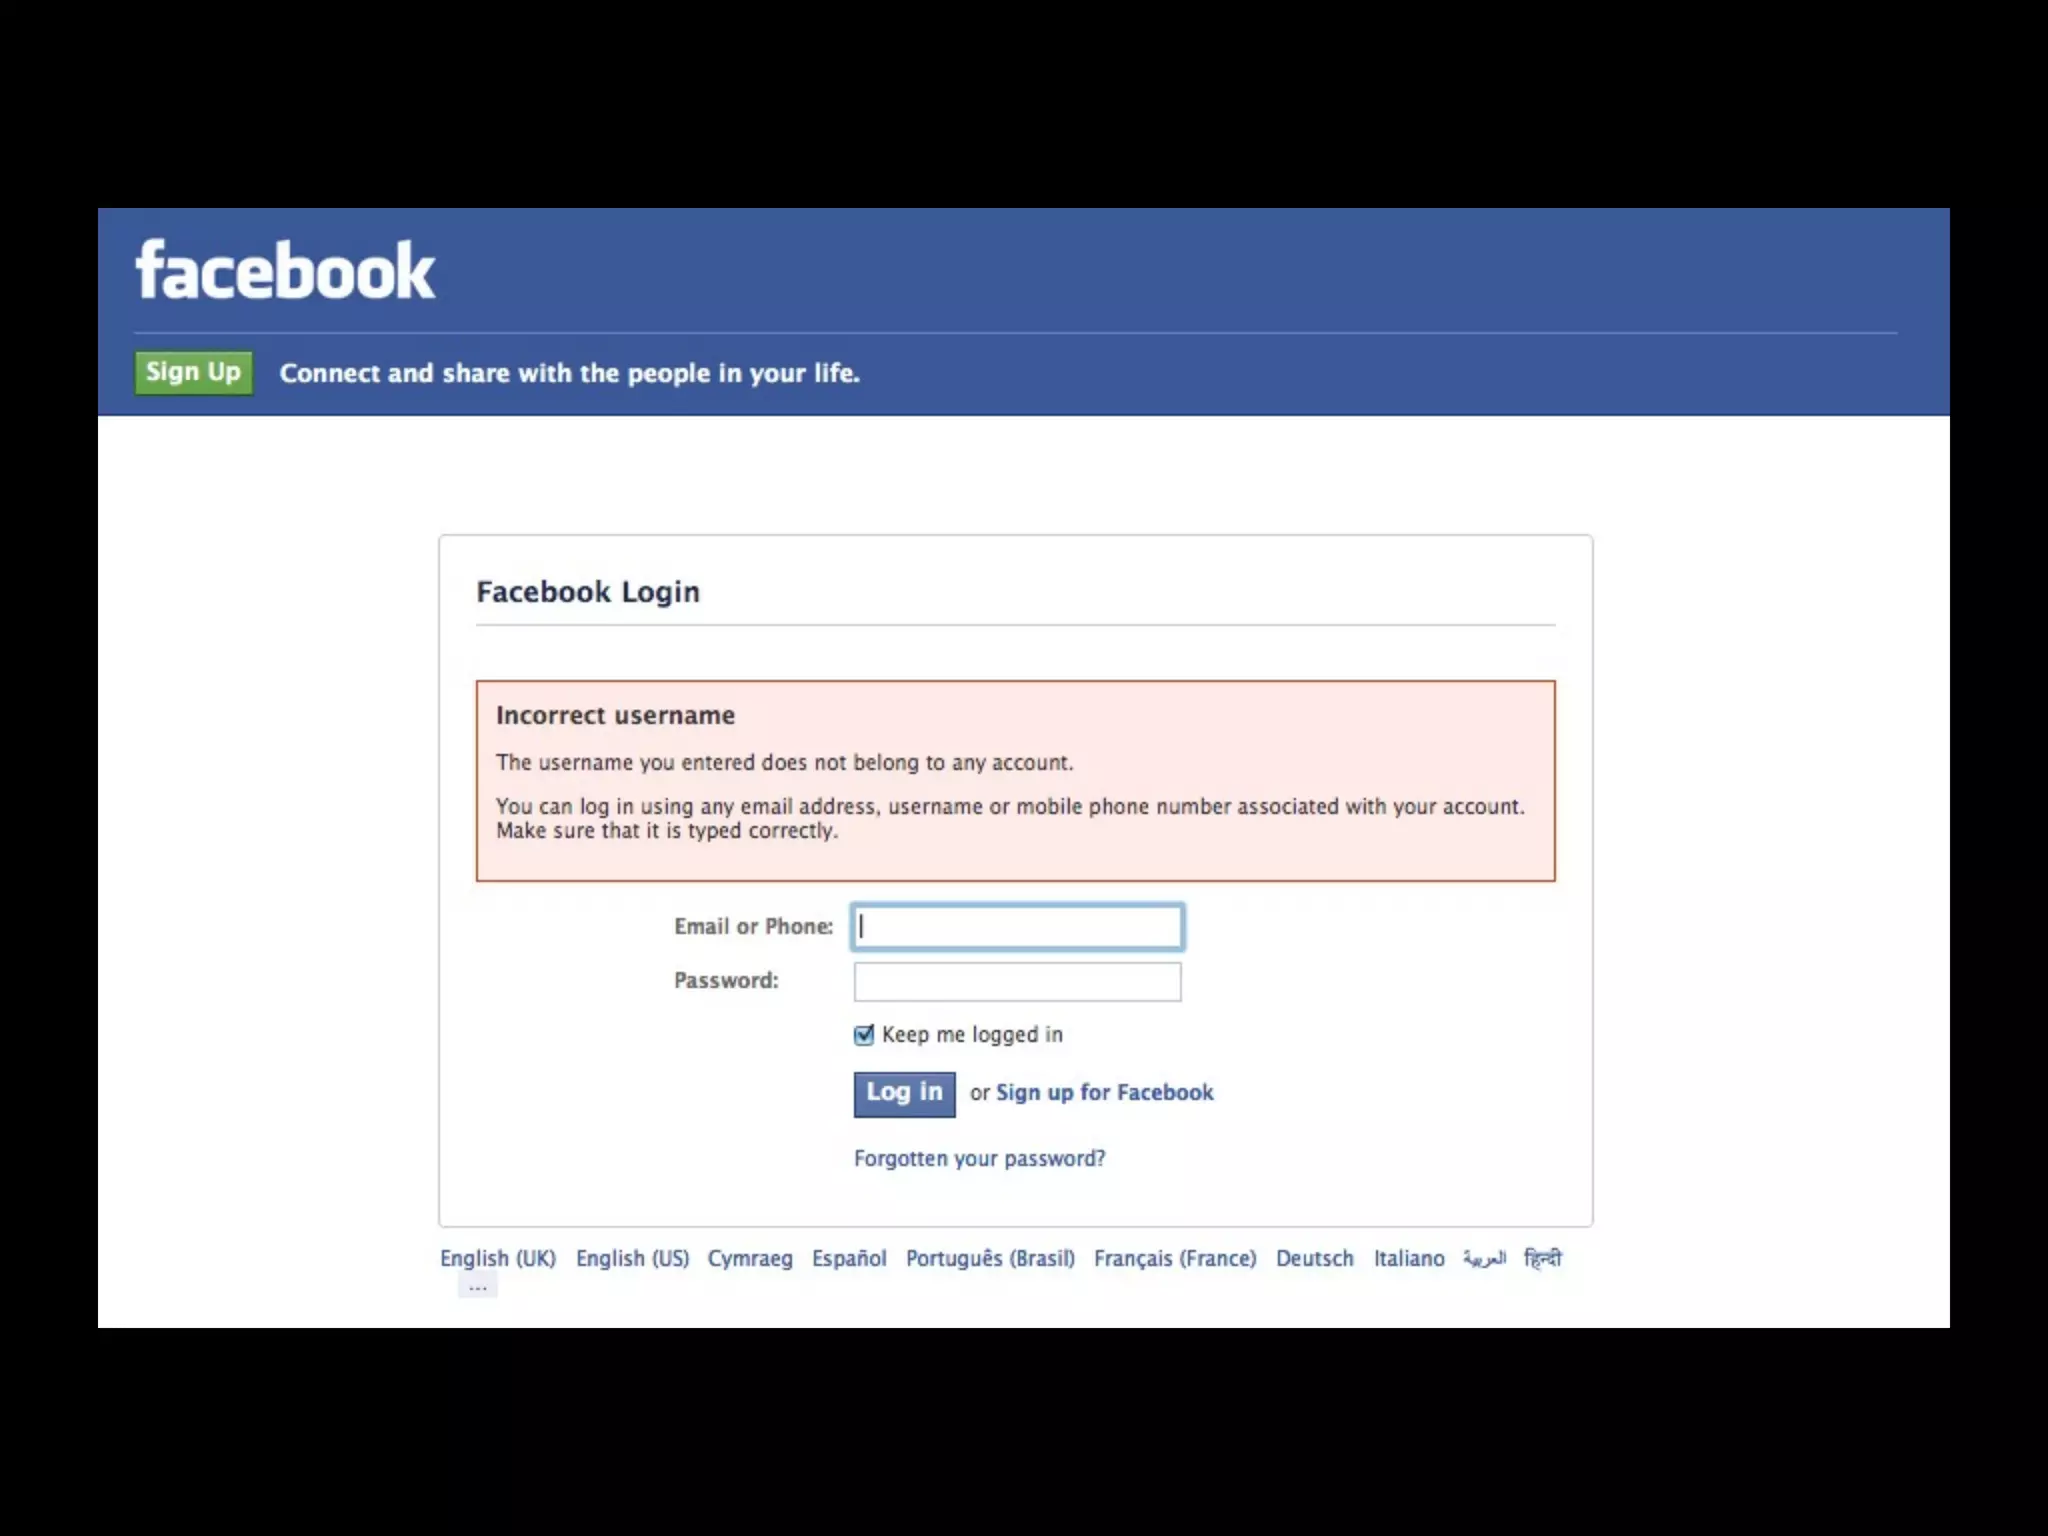The image size is (2048, 1536).
Task: Choose the Hindi language link
Action: 1542,1258
